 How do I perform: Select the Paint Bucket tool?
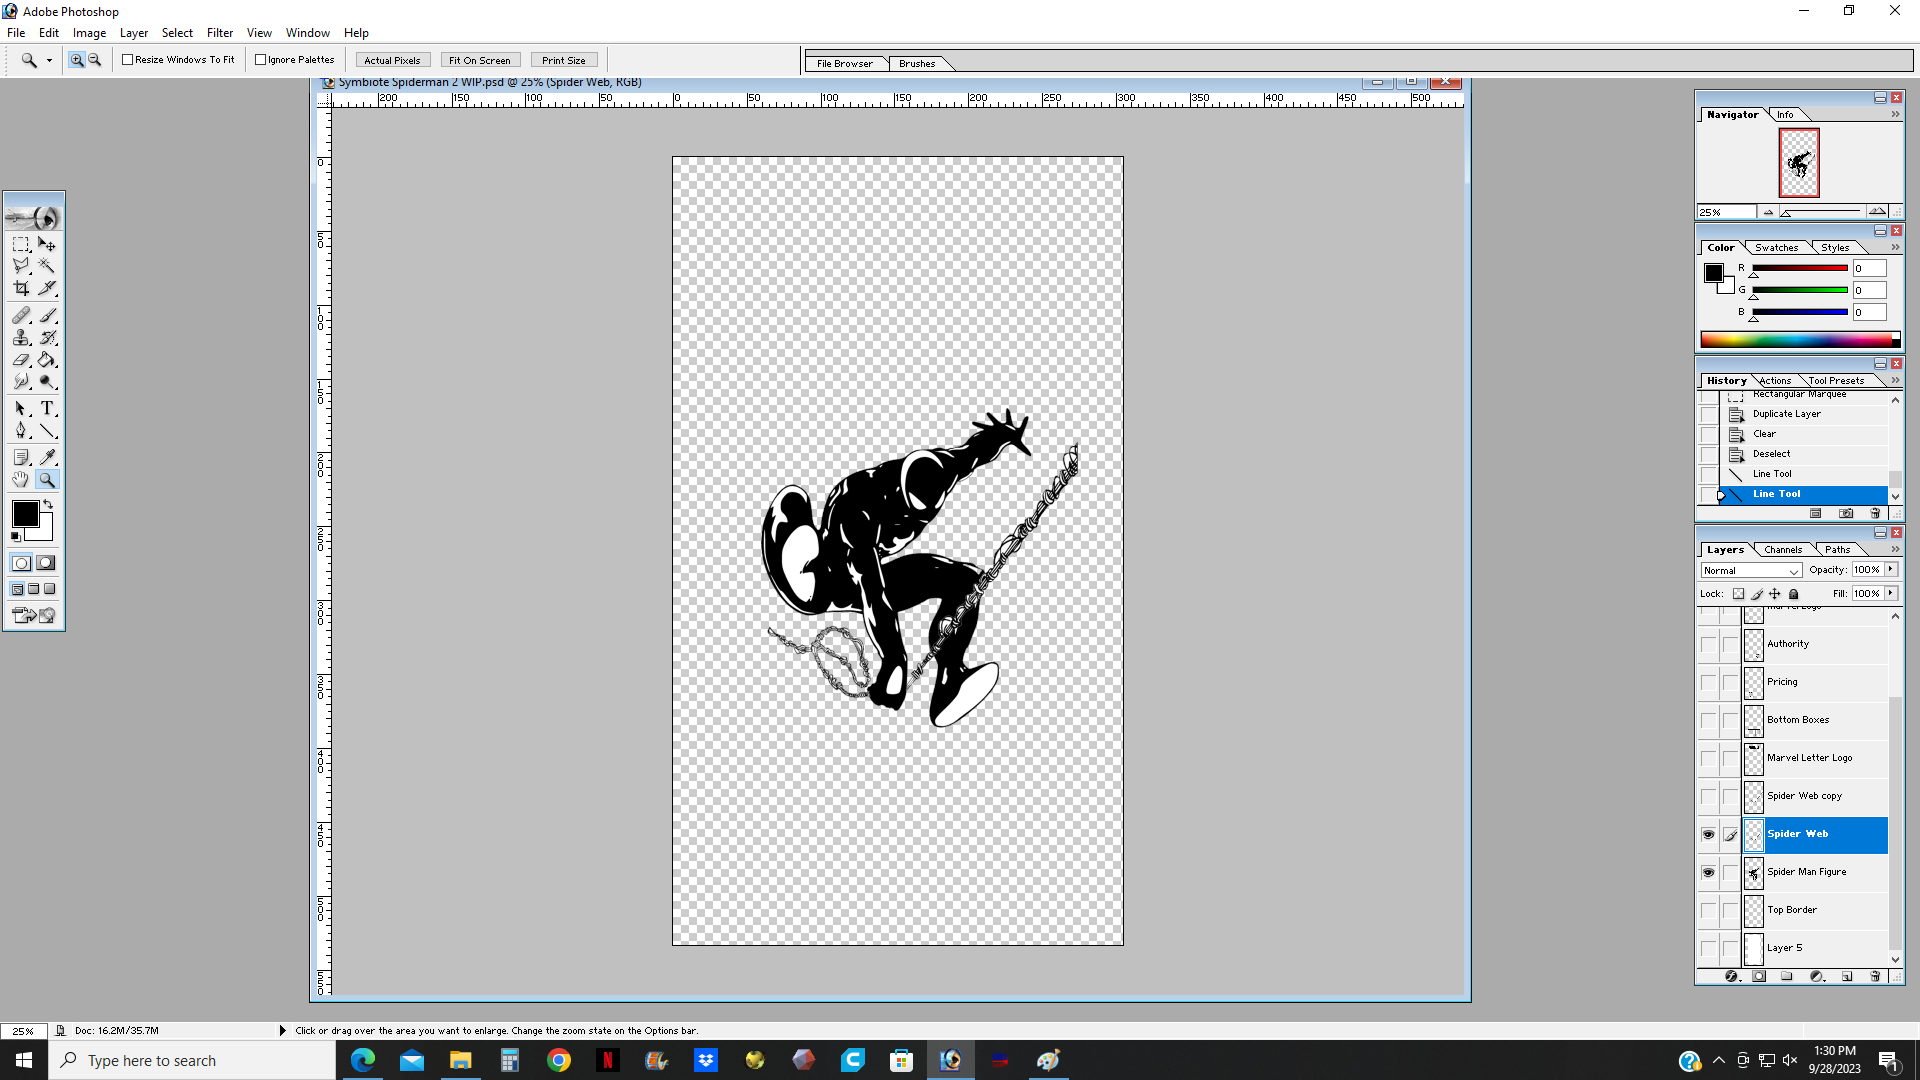pos(47,360)
